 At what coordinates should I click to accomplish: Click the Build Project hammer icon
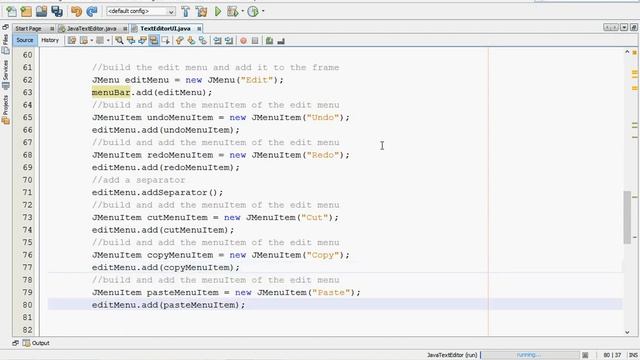(x=186, y=11)
